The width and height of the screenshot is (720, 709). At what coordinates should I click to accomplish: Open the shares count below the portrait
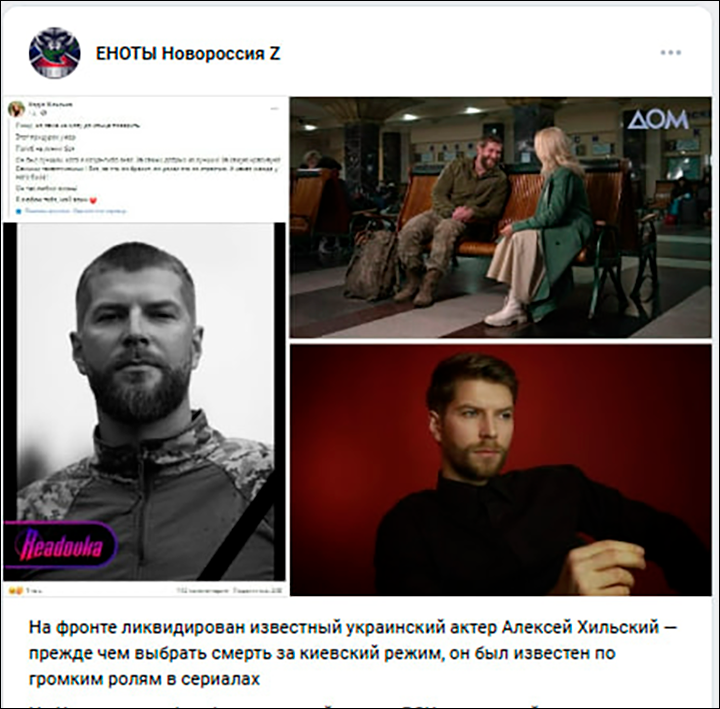pyautogui.click(x=257, y=591)
